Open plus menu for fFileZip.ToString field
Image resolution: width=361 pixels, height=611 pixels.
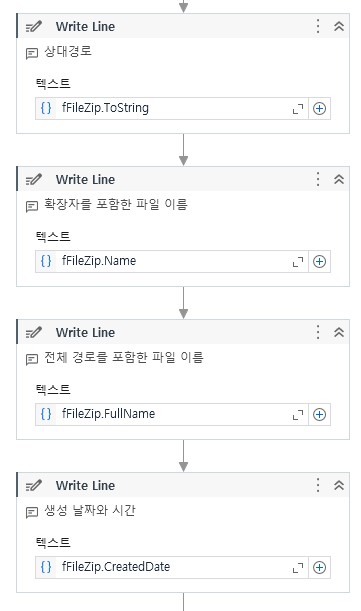pos(319,109)
